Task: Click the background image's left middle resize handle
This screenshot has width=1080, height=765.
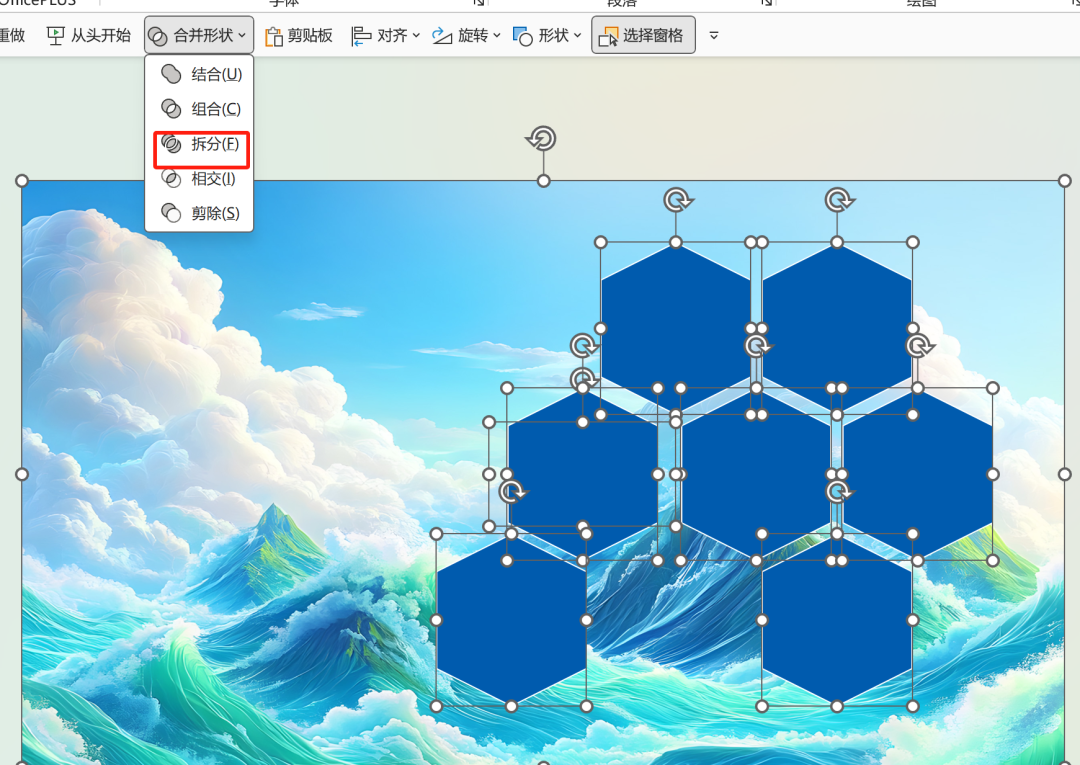Action: tap(22, 474)
